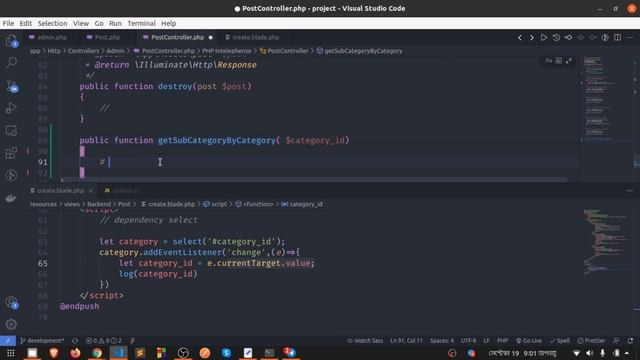Toggle volume speaker in system tray
The image size is (640, 360).
click(589, 353)
